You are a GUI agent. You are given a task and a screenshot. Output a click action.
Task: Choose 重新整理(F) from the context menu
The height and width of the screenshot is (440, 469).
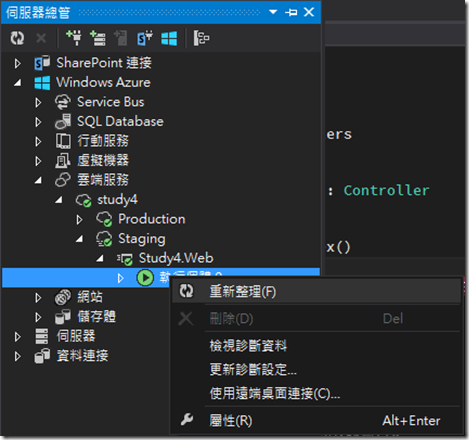317,292
